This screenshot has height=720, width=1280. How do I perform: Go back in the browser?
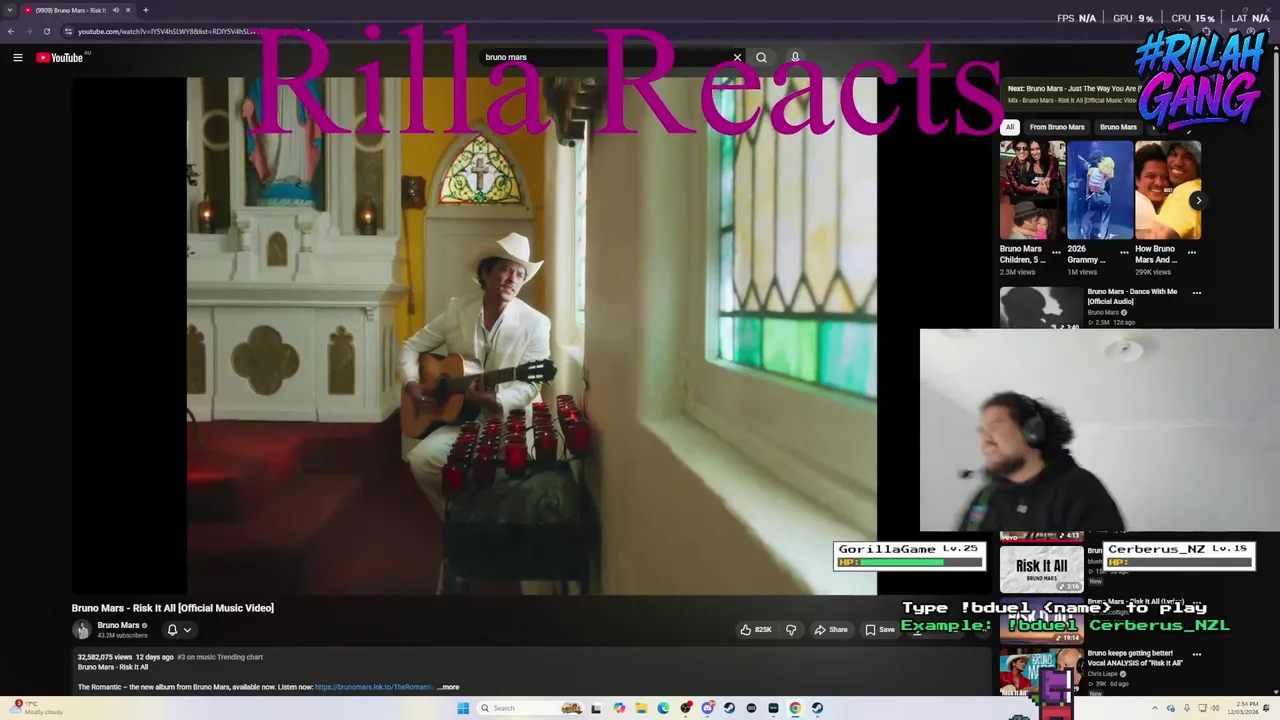(x=11, y=31)
